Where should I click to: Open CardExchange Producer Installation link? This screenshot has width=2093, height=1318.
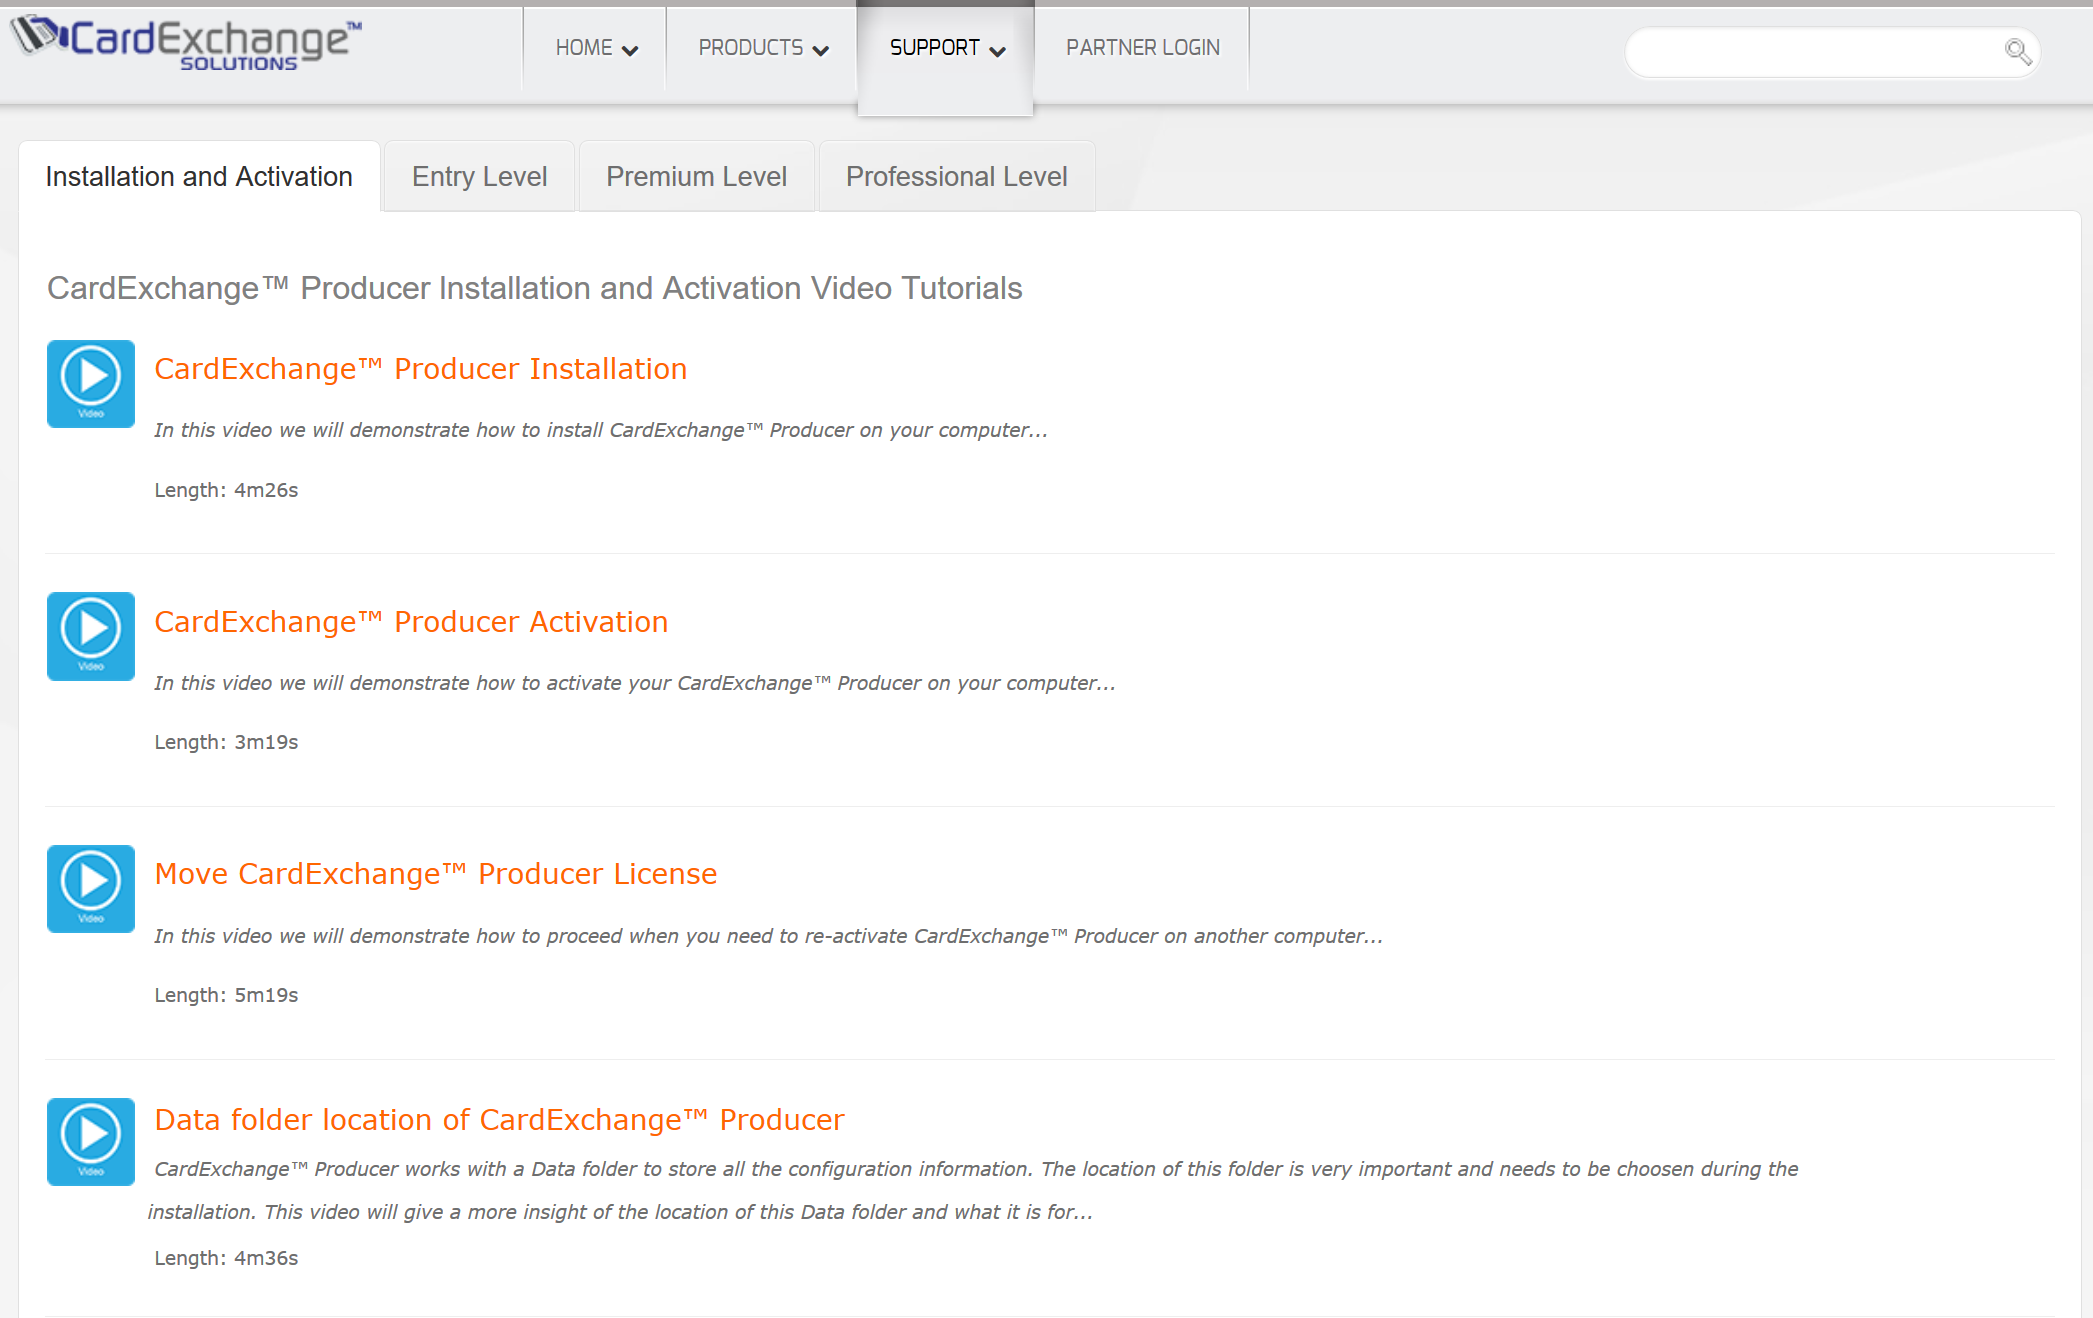point(421,369)
